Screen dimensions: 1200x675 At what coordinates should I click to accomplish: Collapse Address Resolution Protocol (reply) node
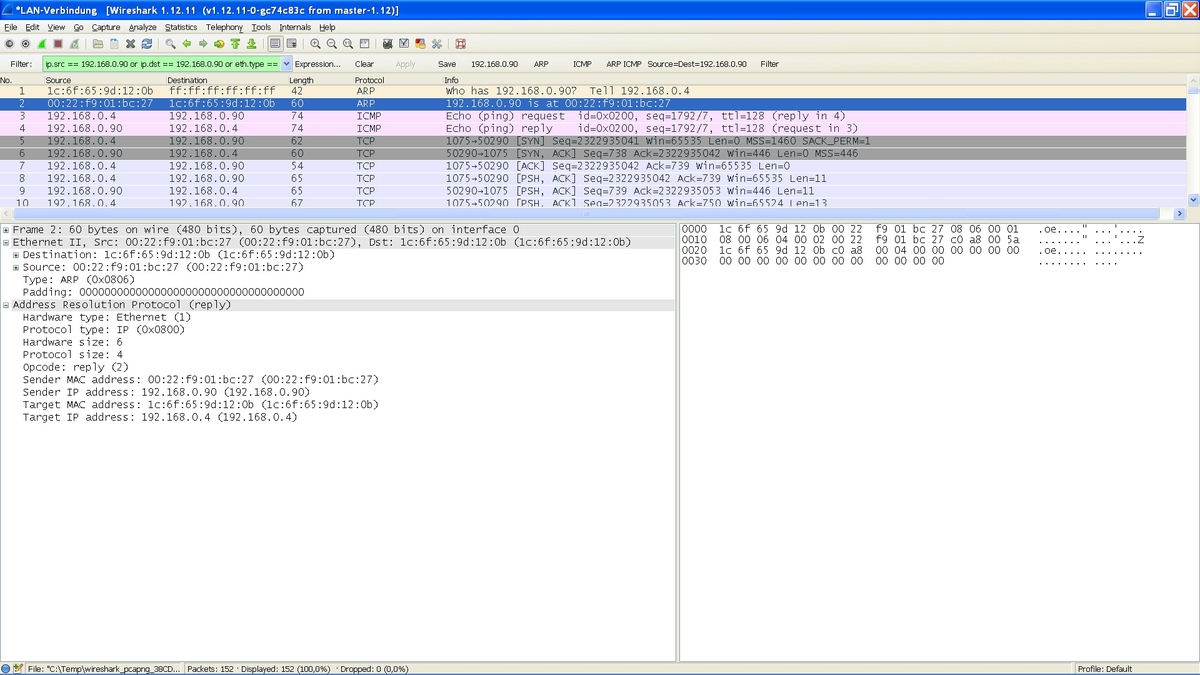point(5,305)
